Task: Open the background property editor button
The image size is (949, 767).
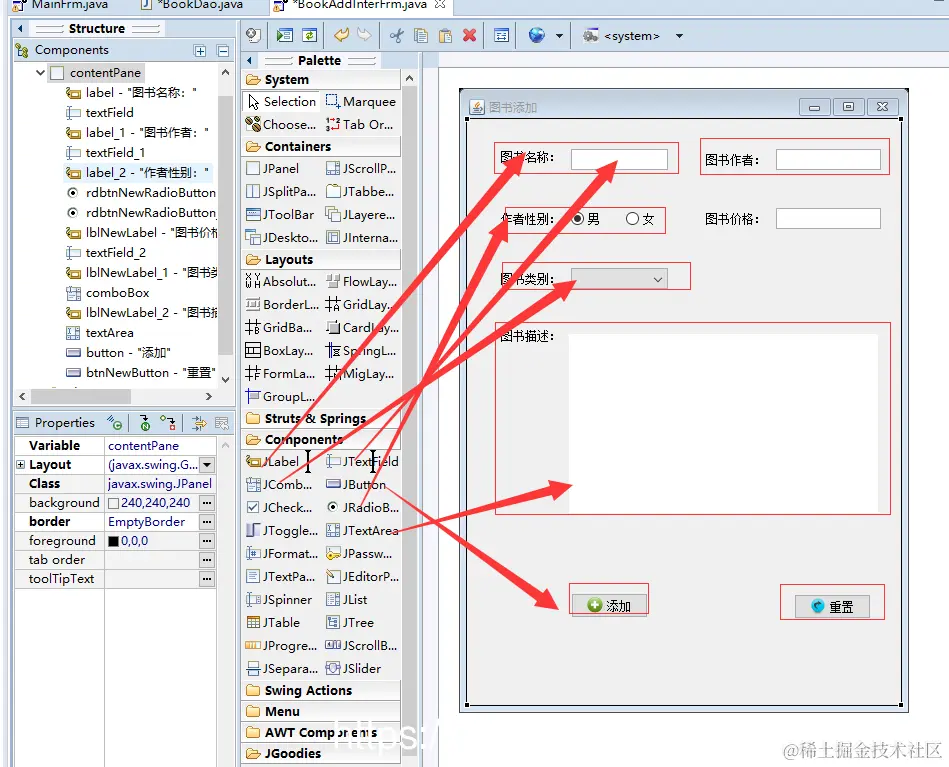Action: tap(207, 503)
